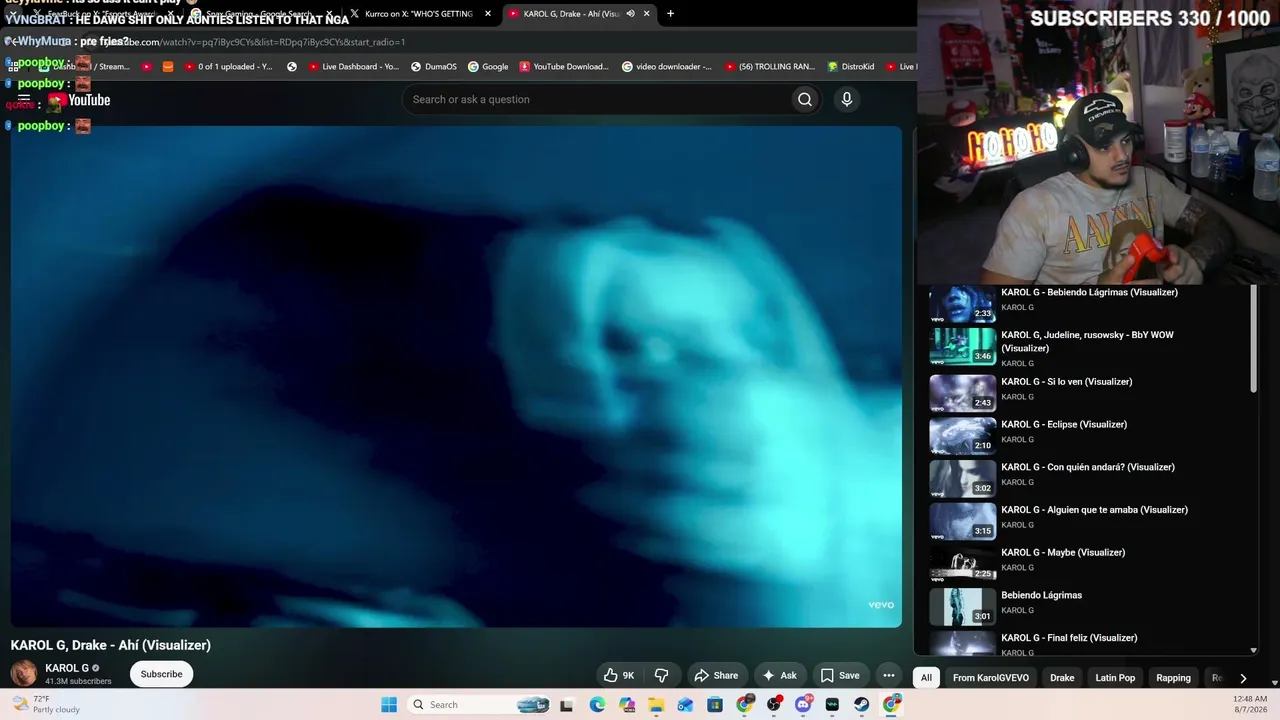Open the YouTube Download bookmark

tap(564, 67)
